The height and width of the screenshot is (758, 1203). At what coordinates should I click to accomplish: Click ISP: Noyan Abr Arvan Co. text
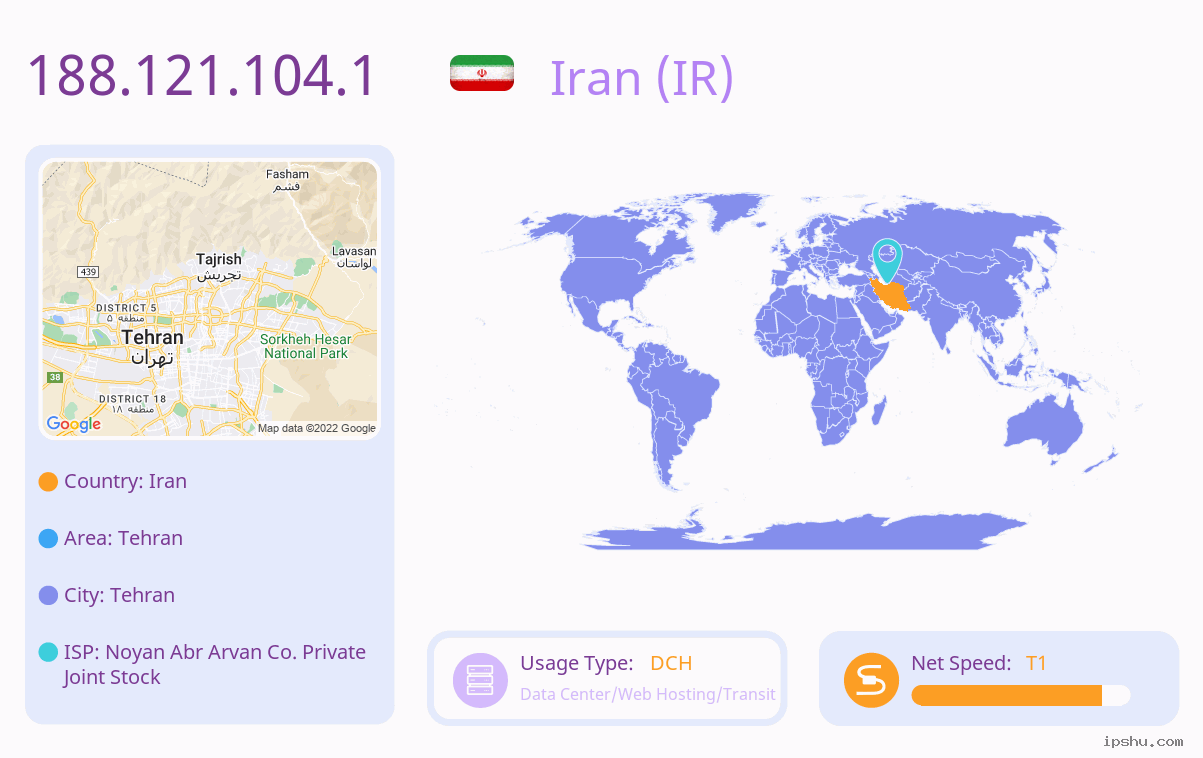(x=215, y=664)
